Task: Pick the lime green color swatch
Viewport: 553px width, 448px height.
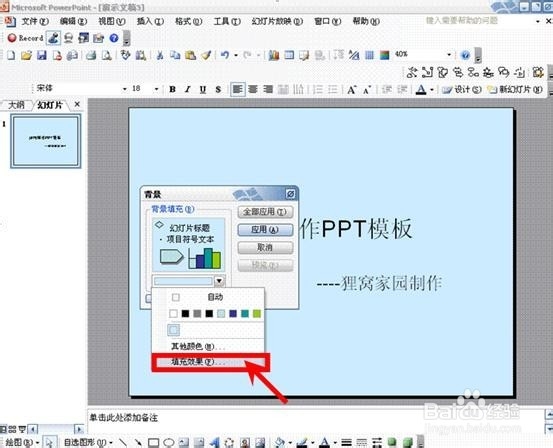Action: coord(257,313)
